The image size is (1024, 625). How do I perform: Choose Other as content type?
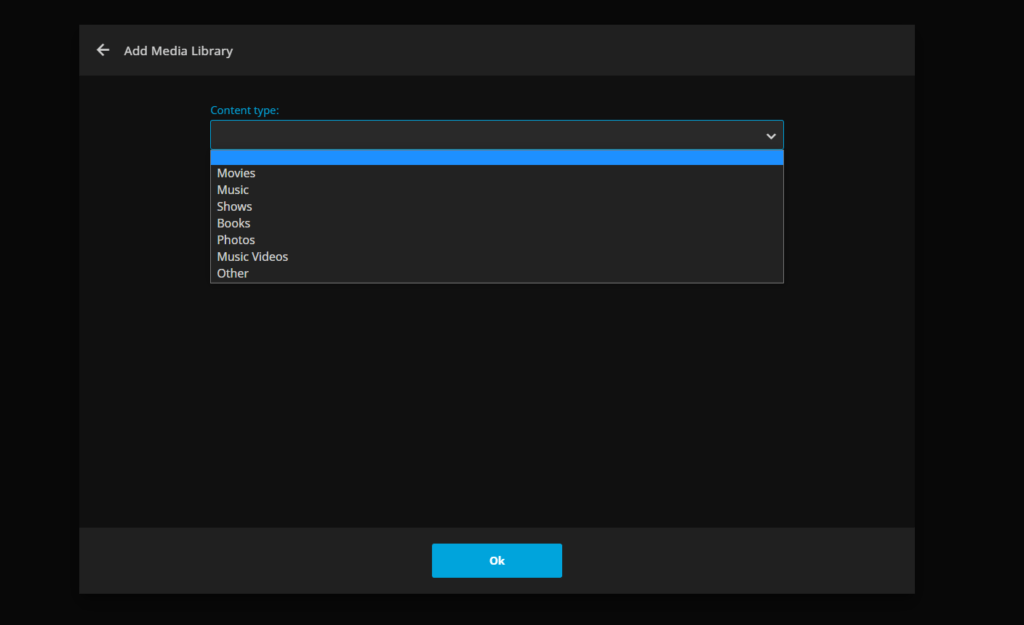(496, 274)
